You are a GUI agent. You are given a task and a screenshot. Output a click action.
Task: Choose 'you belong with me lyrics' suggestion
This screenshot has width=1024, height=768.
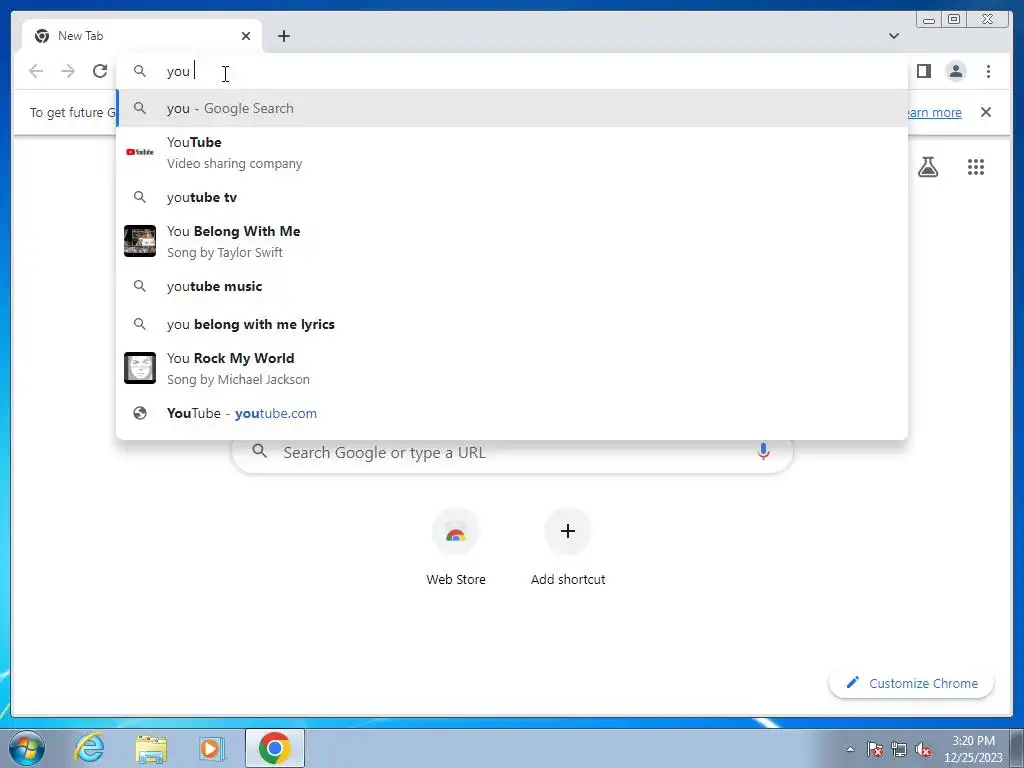click(x=512, y=324)
